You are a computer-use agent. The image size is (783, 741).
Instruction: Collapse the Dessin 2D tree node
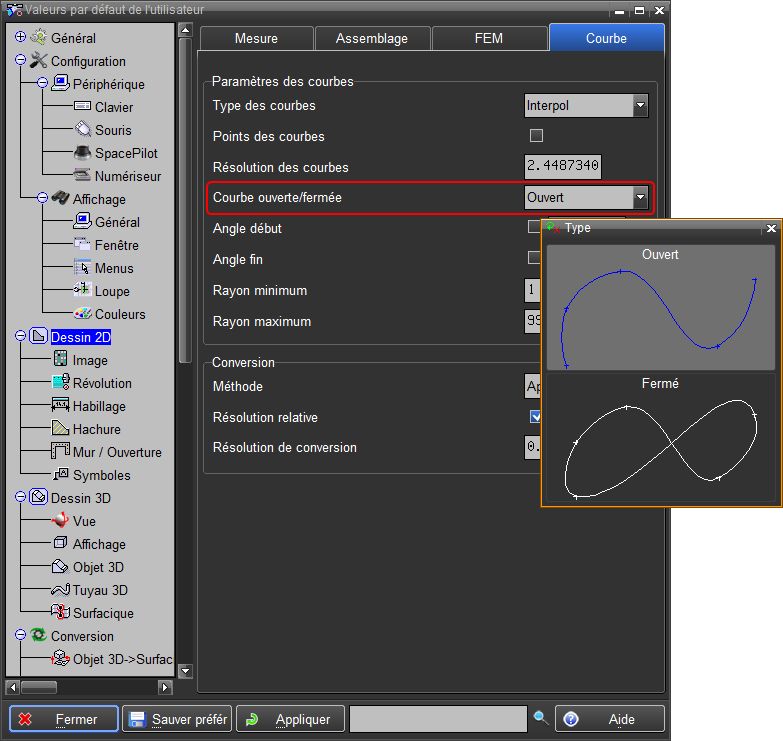[21, 337]
